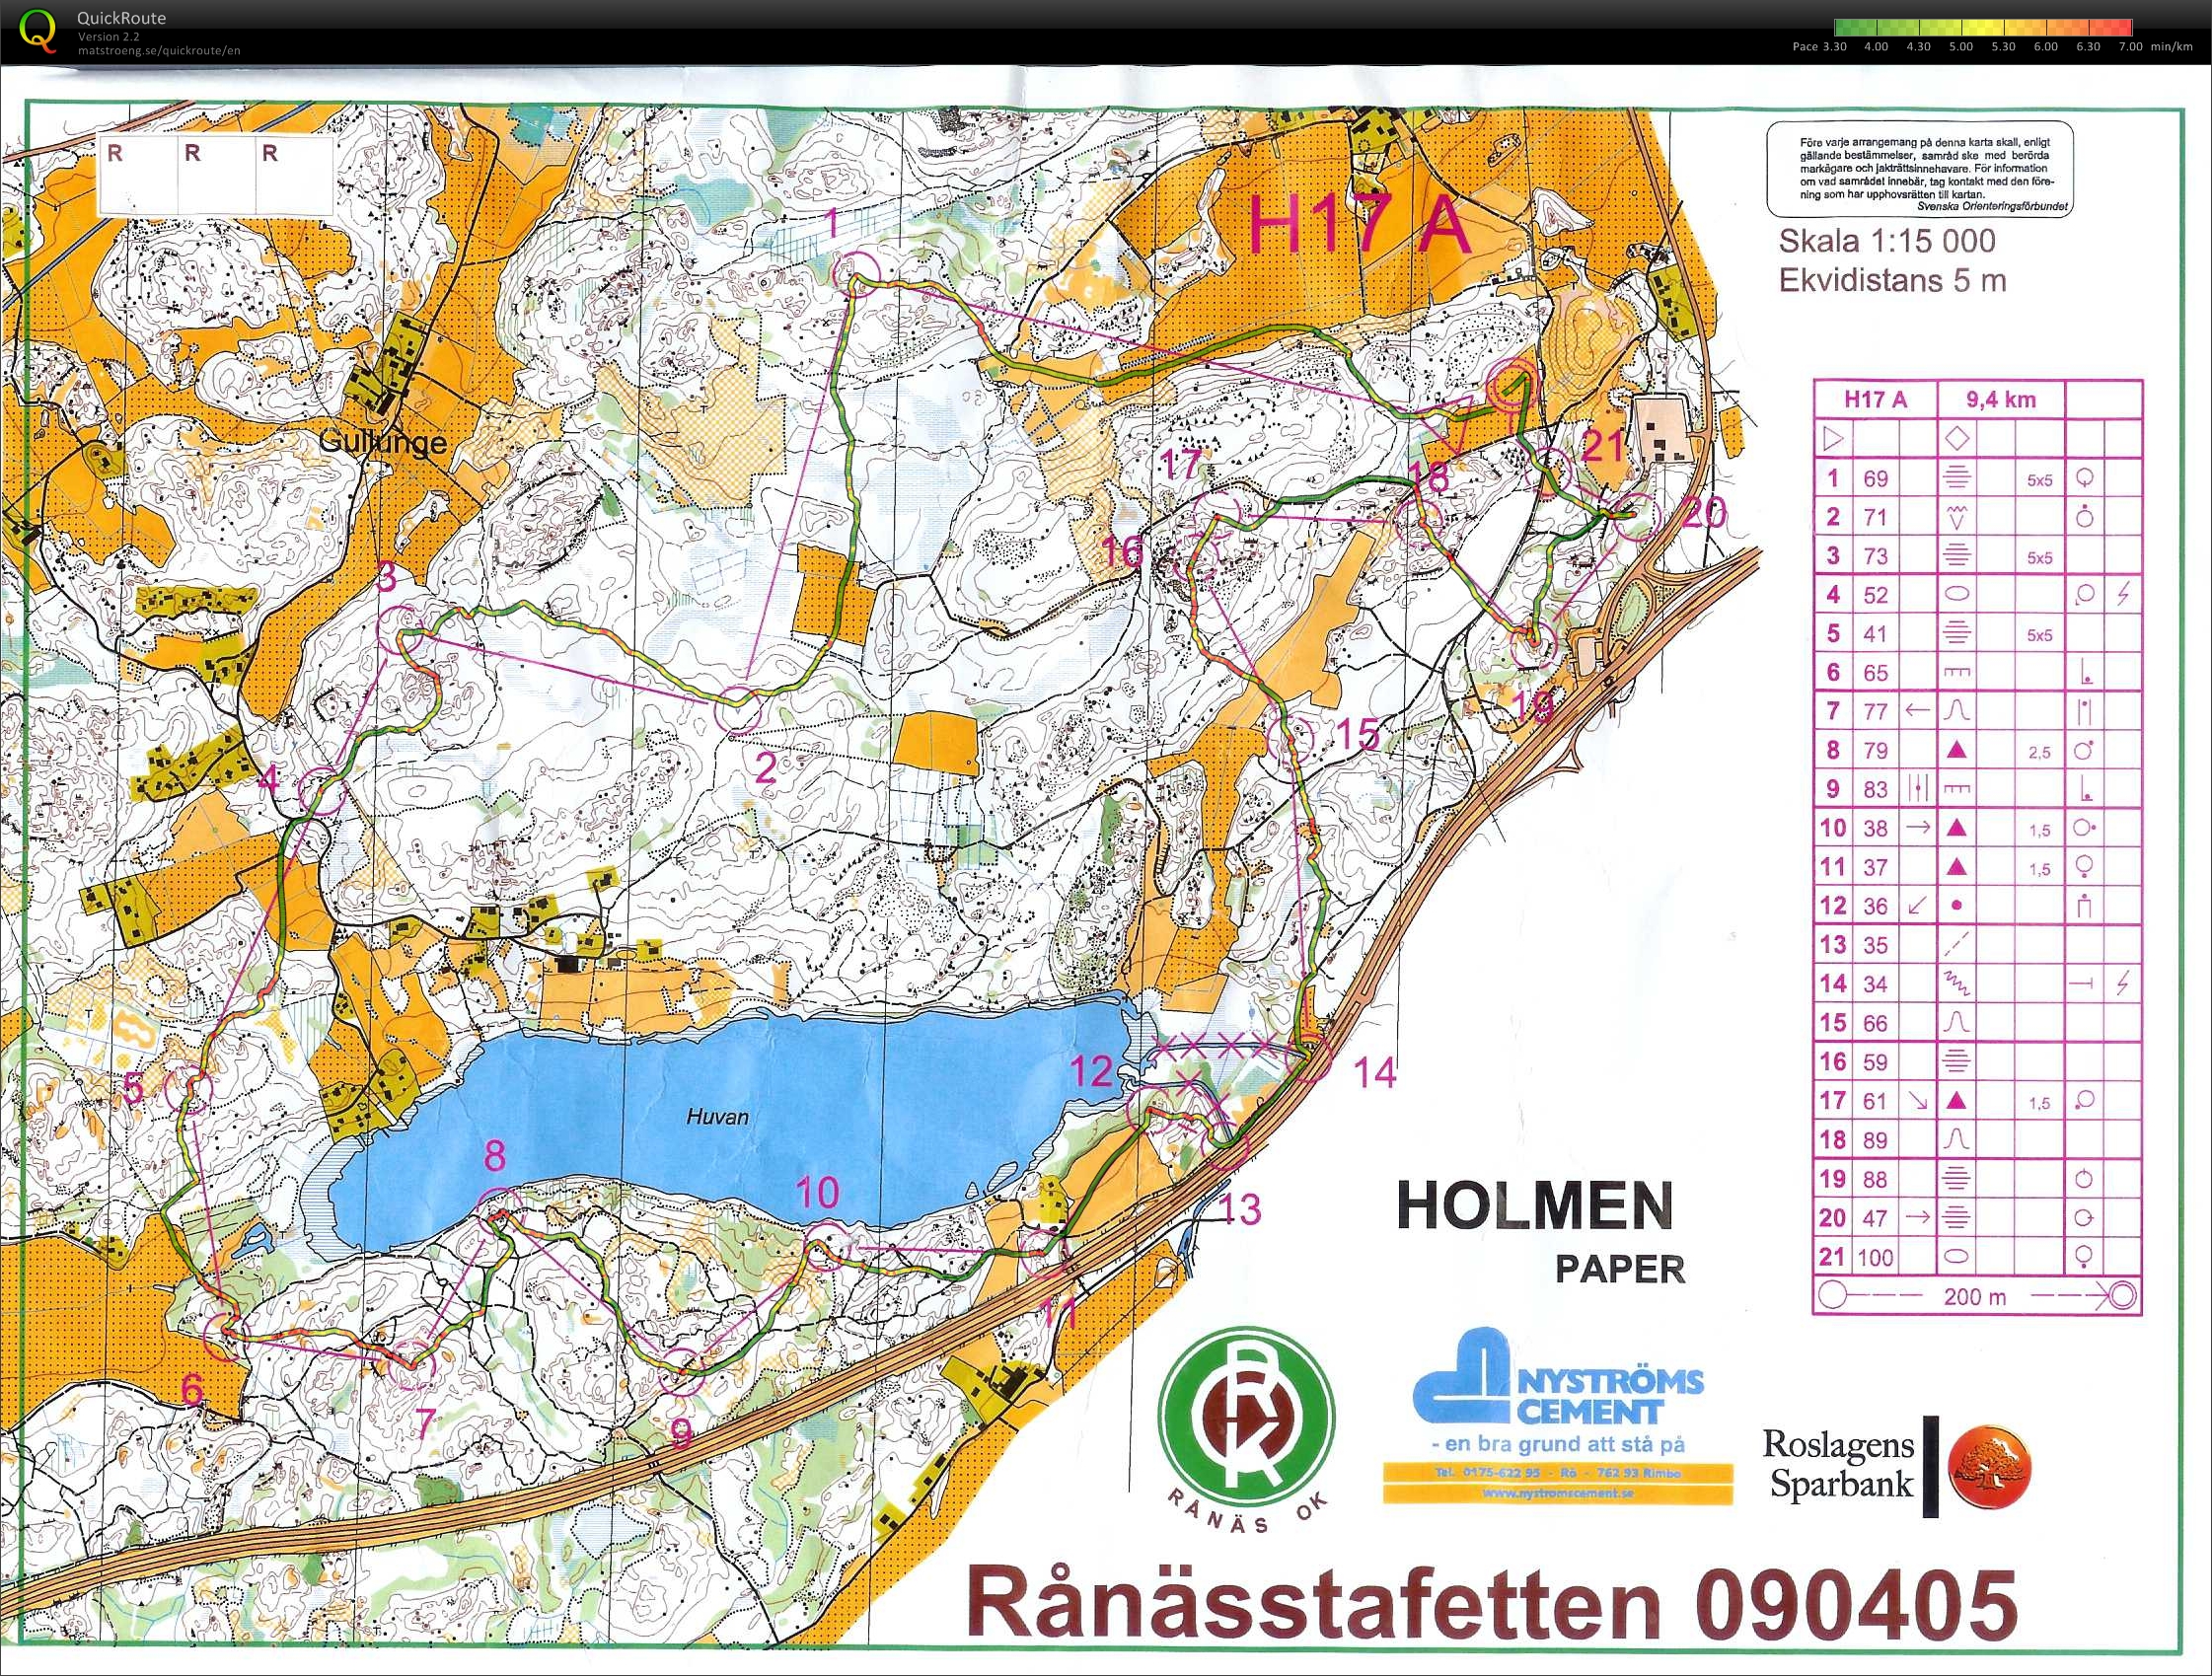The height and width of the screenshot is (1676, 2212).
Task: Click the QuickRoute title text in header
Action: click(121, 18)
